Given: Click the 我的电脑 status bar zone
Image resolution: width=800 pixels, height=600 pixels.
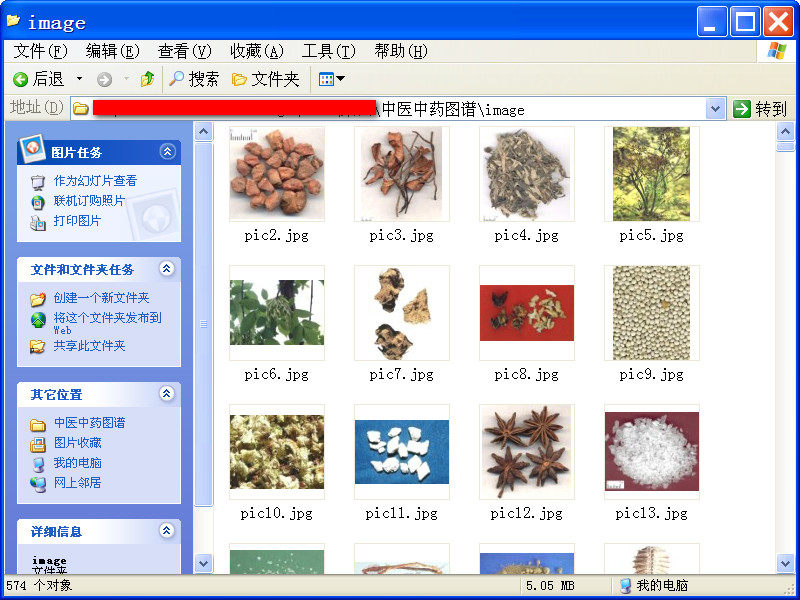Looking at the screenshot, I should coord(656,585).
